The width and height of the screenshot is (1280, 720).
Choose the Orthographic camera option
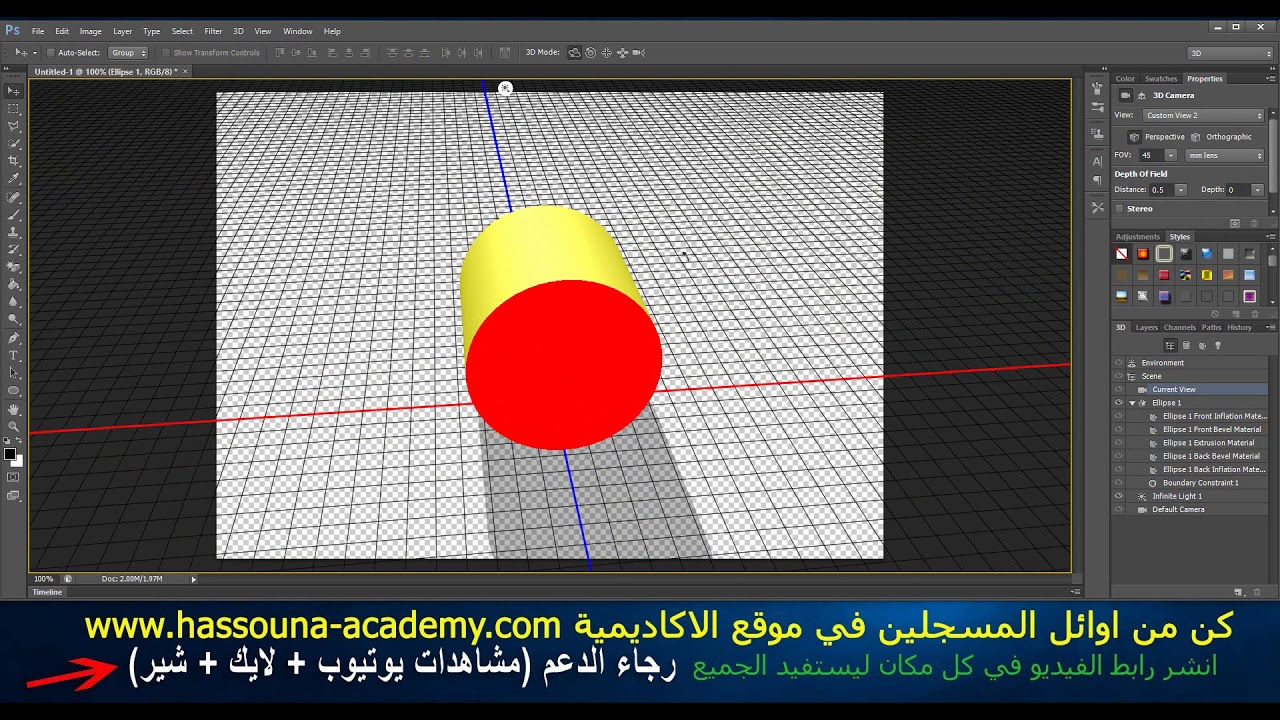tap(1221, 137)
